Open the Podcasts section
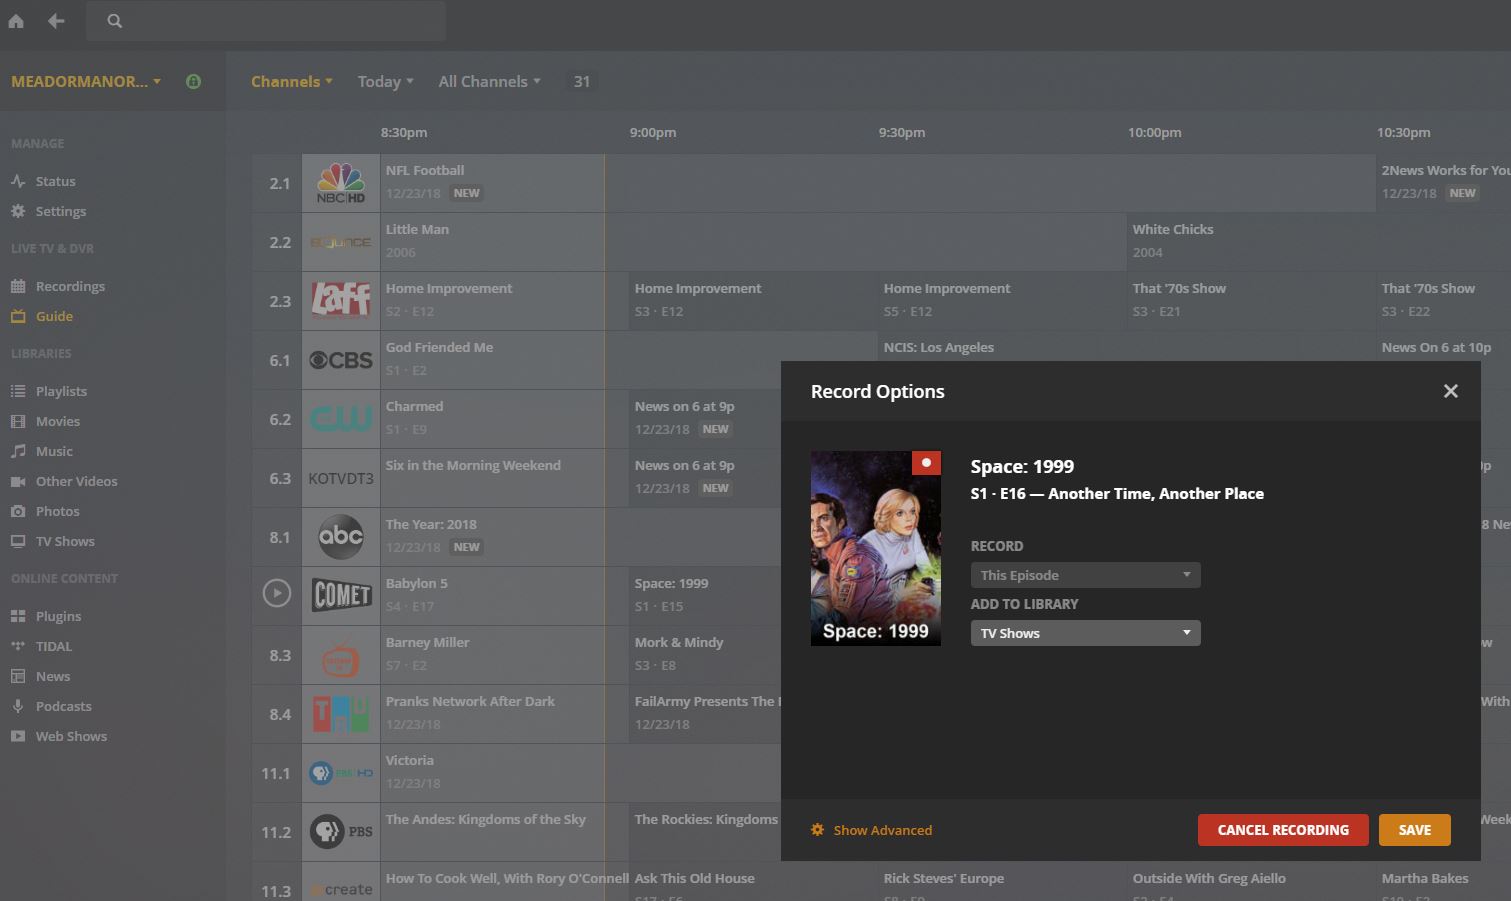 coord(63,706)
